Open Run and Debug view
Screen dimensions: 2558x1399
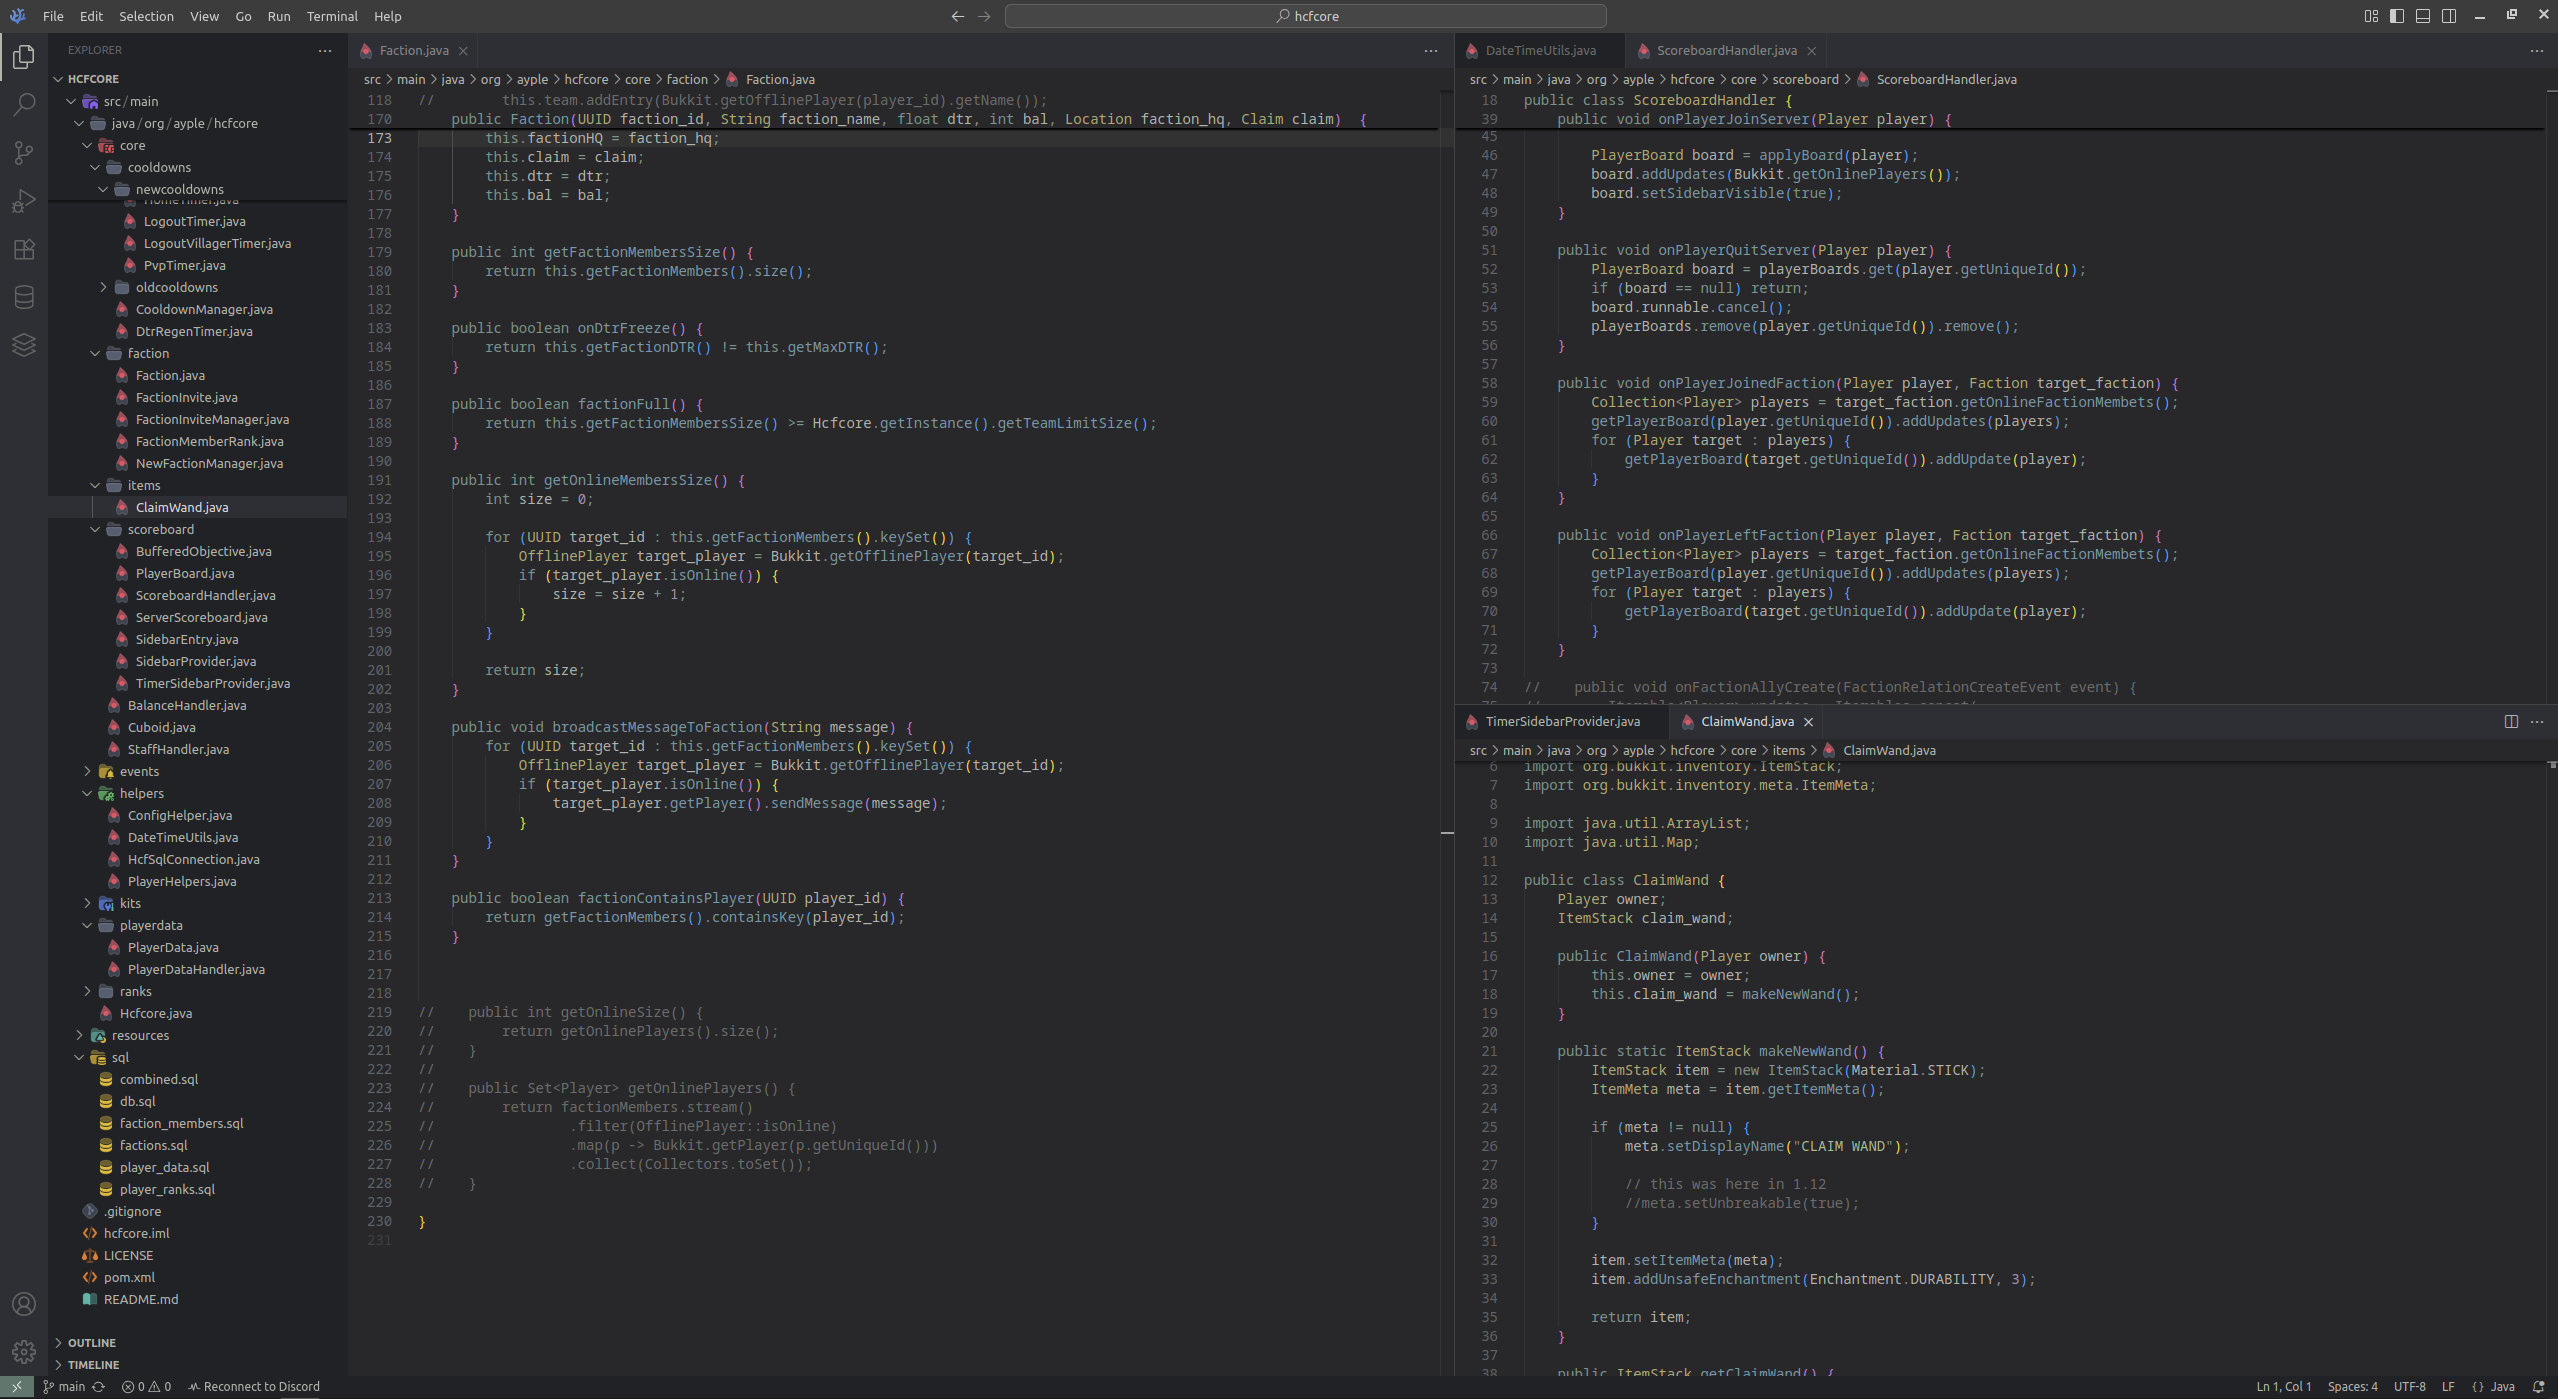[24, 201]
